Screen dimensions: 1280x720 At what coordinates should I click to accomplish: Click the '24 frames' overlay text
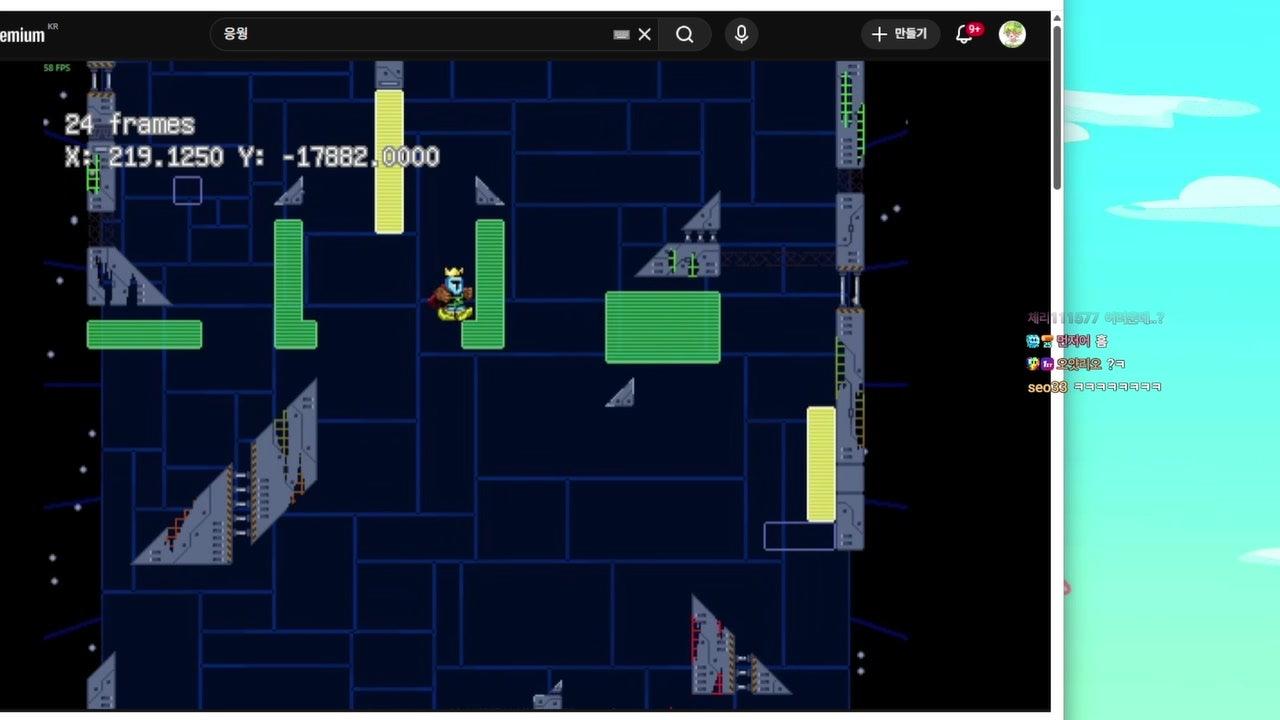[x=129, y=125]
